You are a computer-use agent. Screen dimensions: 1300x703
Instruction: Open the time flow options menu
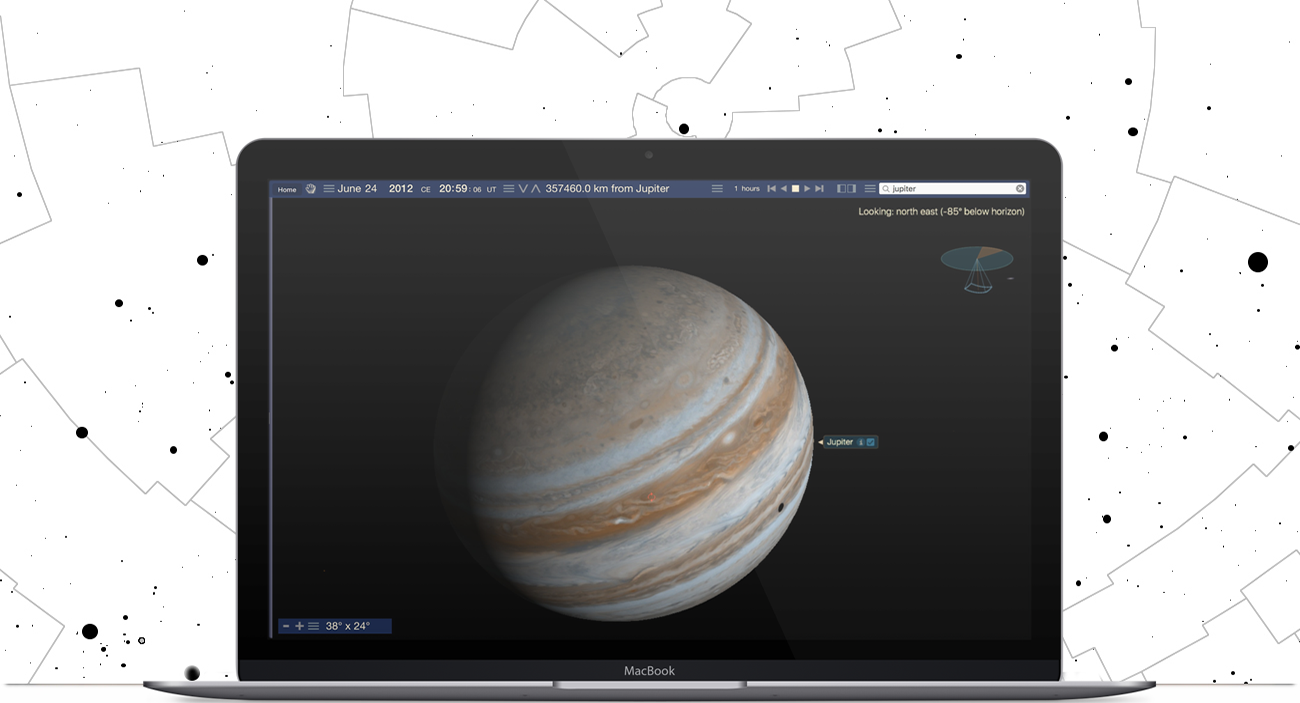pos(717,188)
